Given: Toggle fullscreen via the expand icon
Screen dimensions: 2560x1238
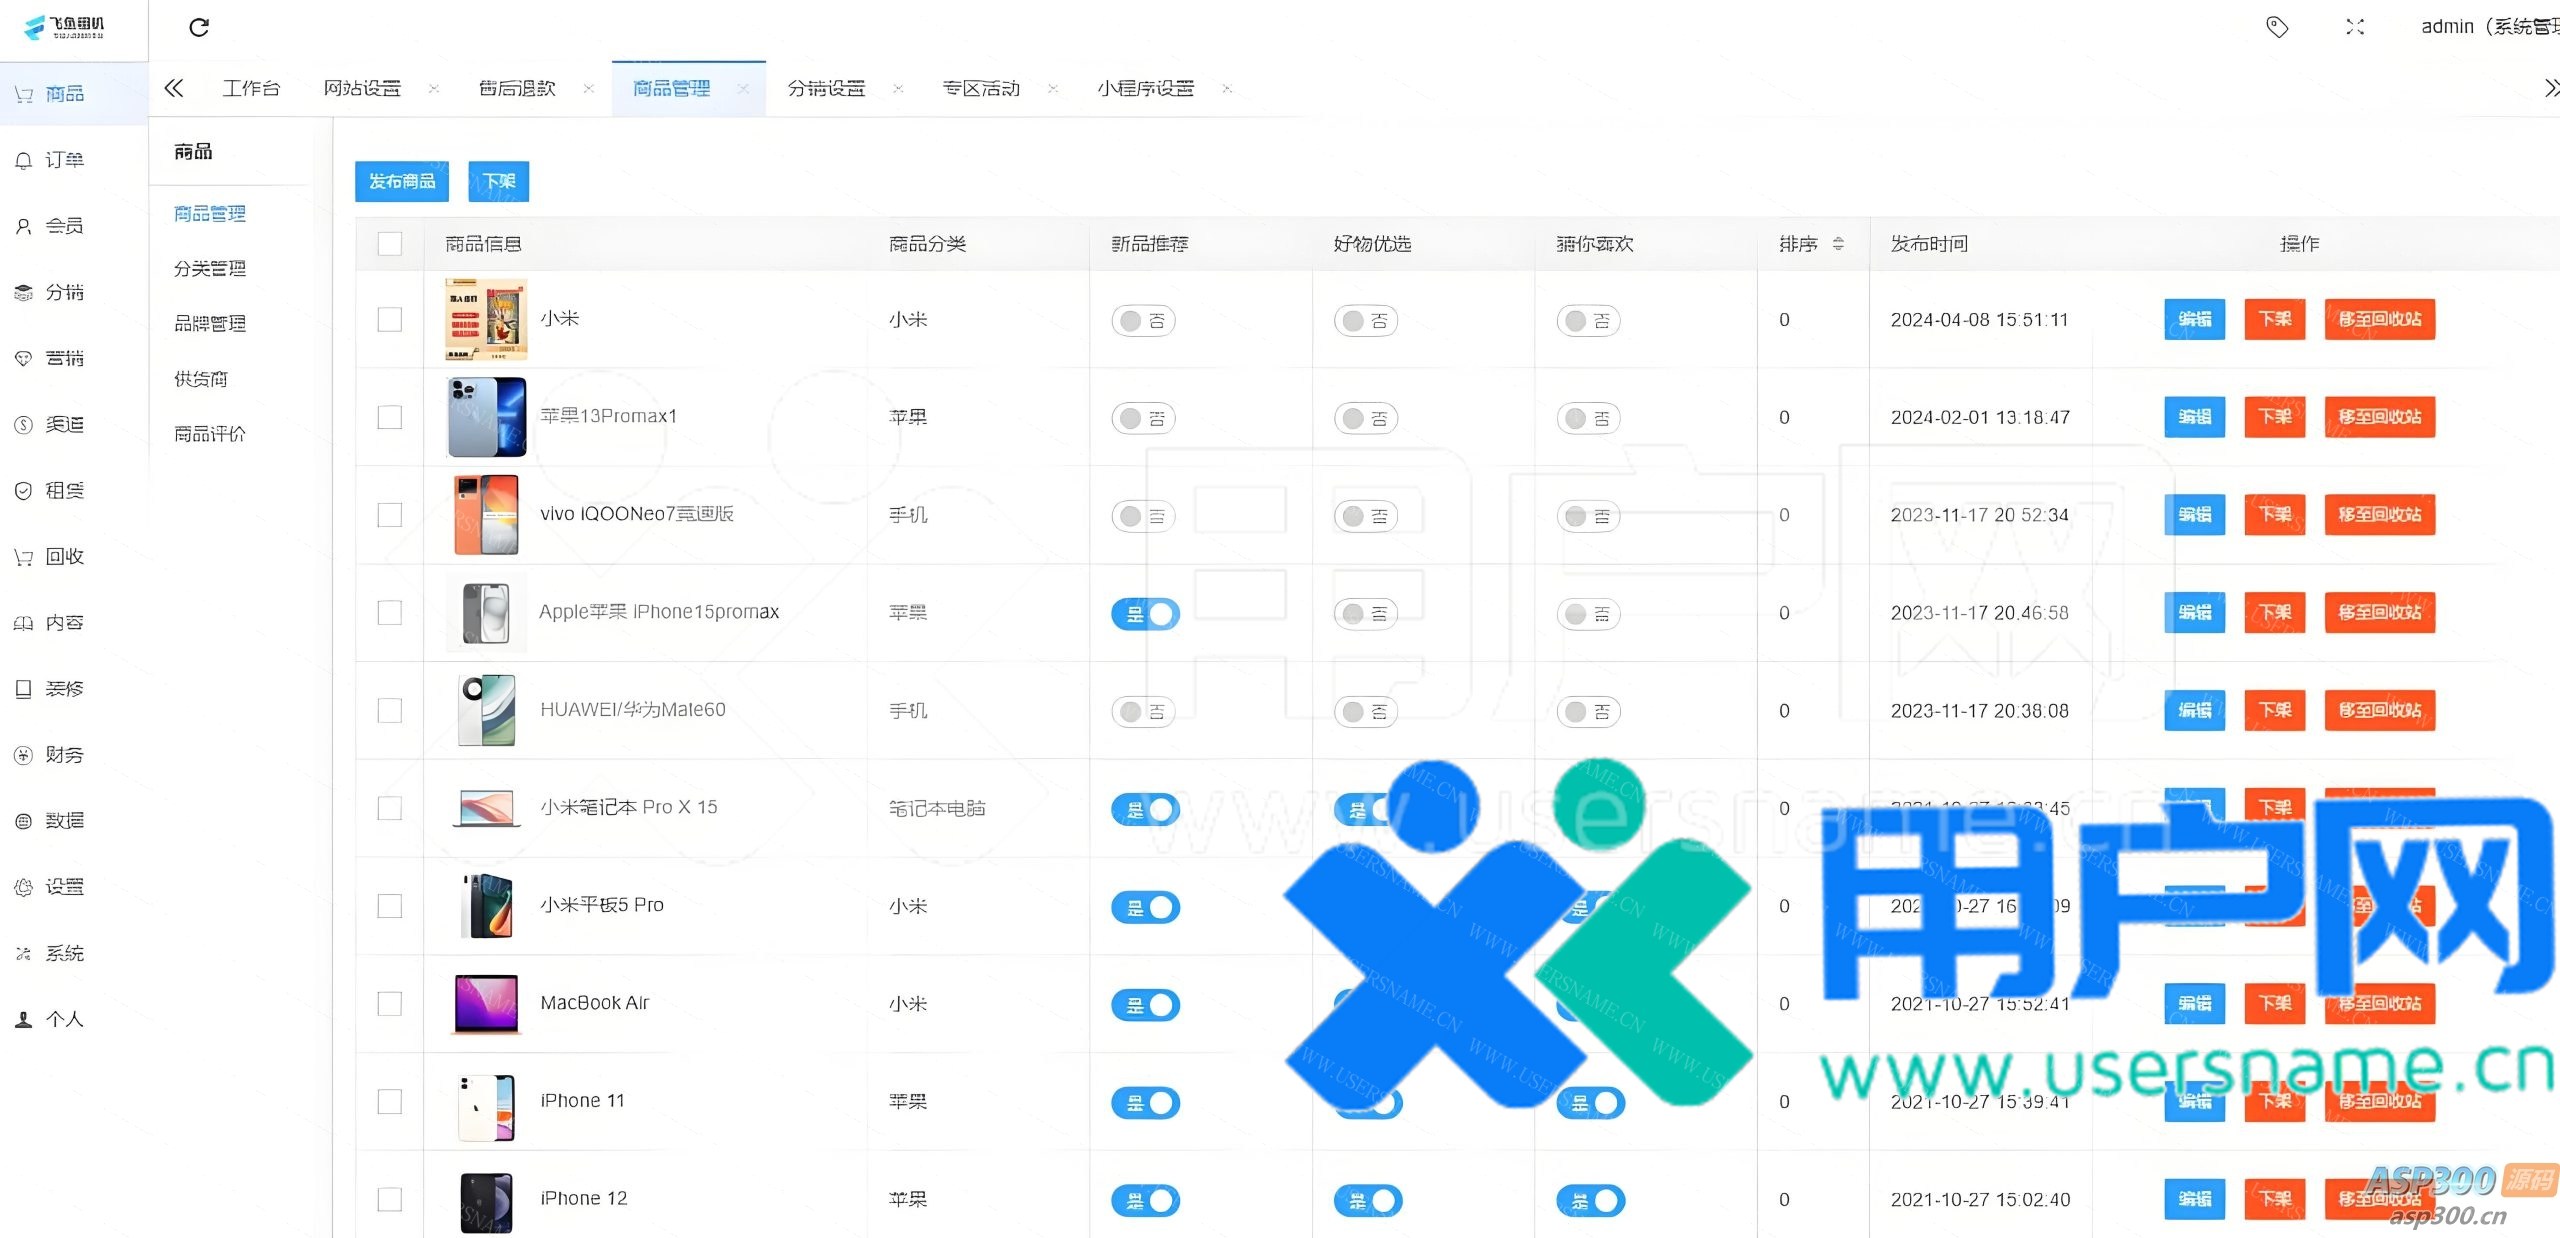Looking at the screenshot, I should click(x=2354, y=27).
